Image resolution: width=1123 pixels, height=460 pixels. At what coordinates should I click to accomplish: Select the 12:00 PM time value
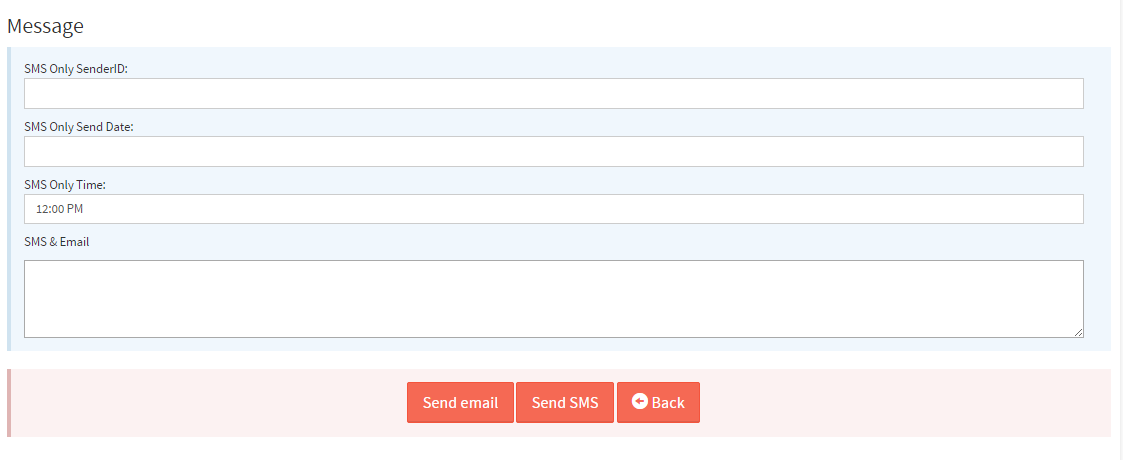(x=59, y=210)
